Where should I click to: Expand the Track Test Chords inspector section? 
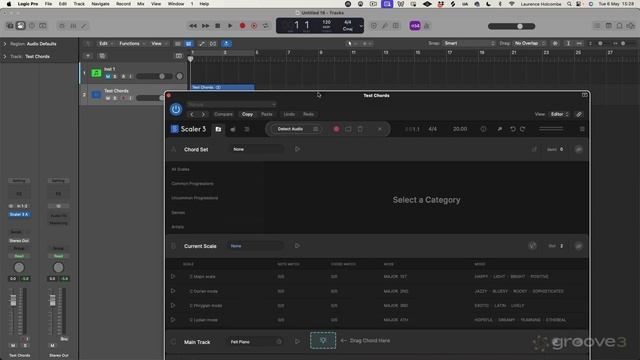[x=5, y=56]
